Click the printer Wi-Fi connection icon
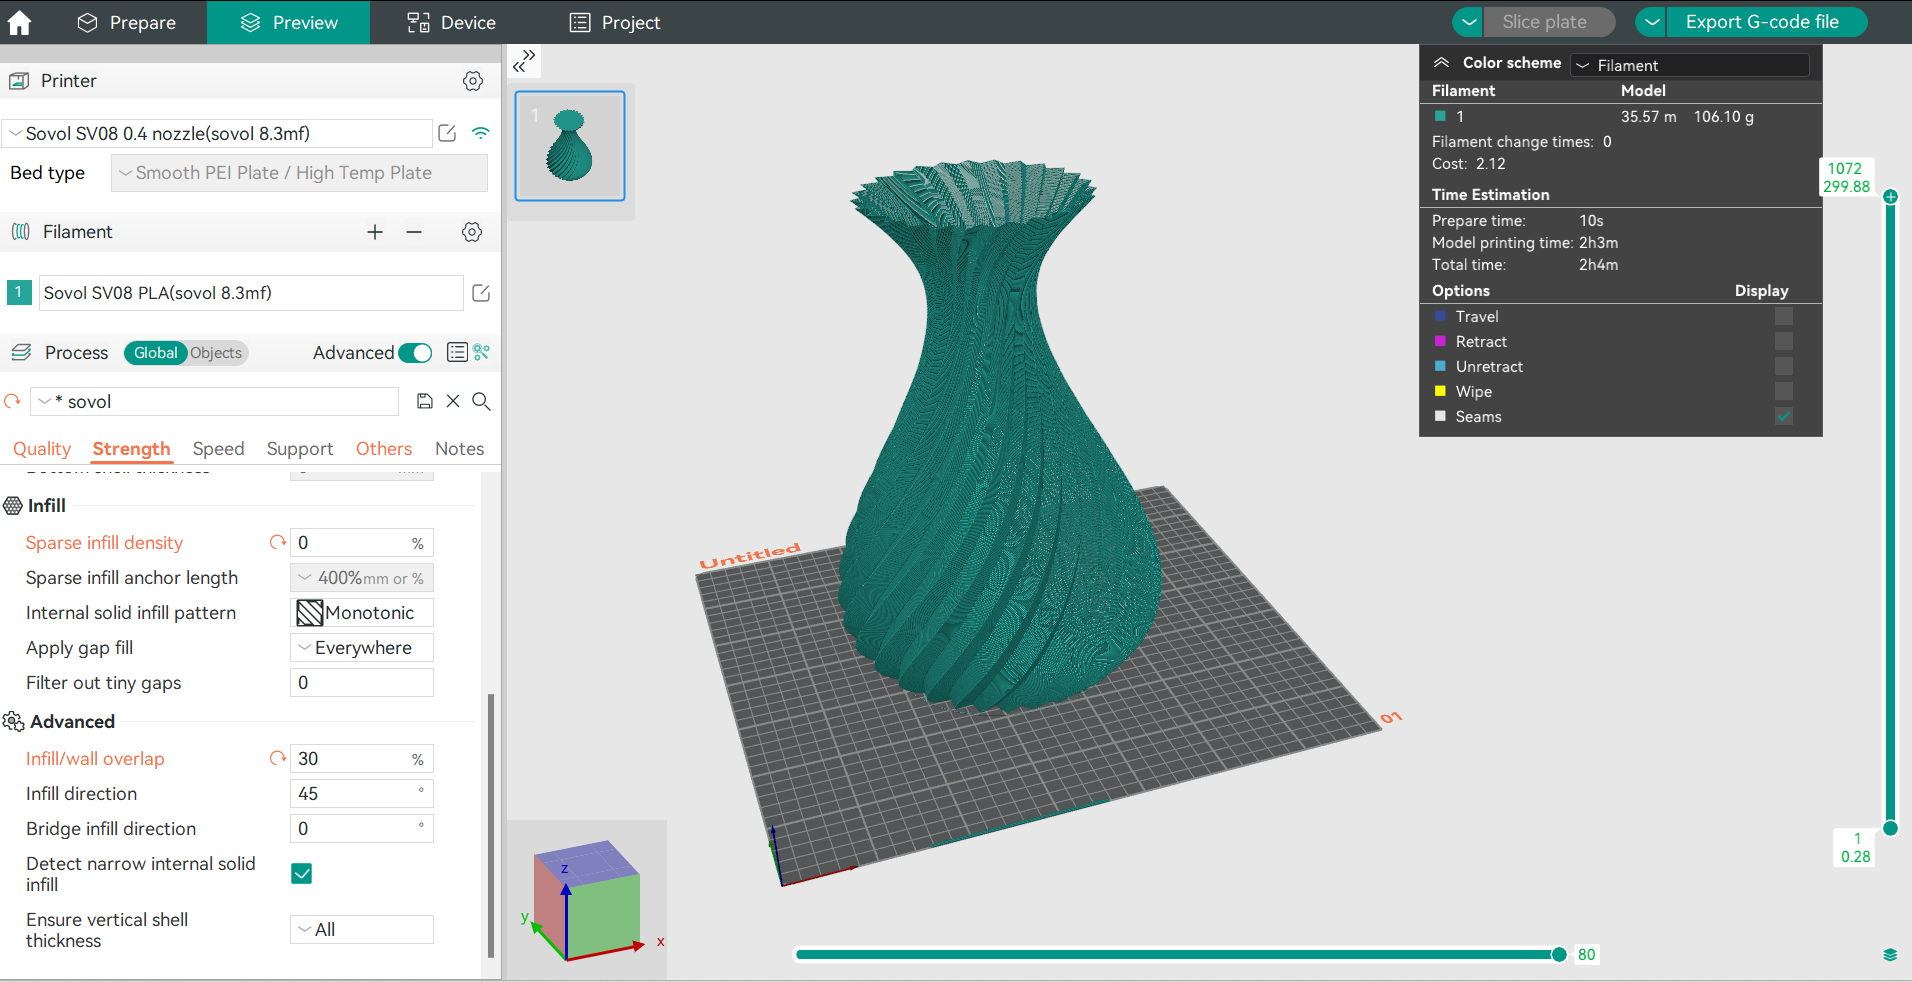This screenshot has width=1912, height=982. coord(481,133)
